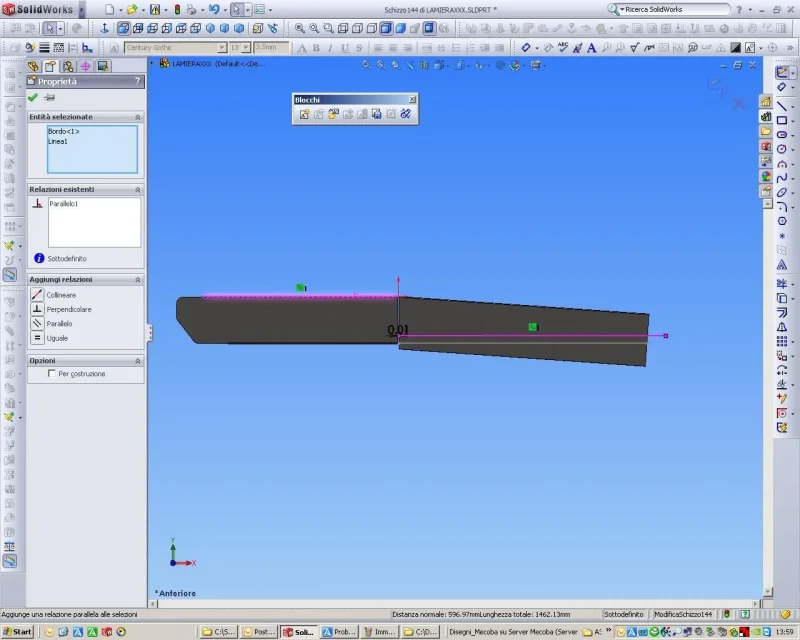The height and width of the screenshot is (640, 800).
Task: Open the Line tool dropdown arrow
Action: point(792,107)
